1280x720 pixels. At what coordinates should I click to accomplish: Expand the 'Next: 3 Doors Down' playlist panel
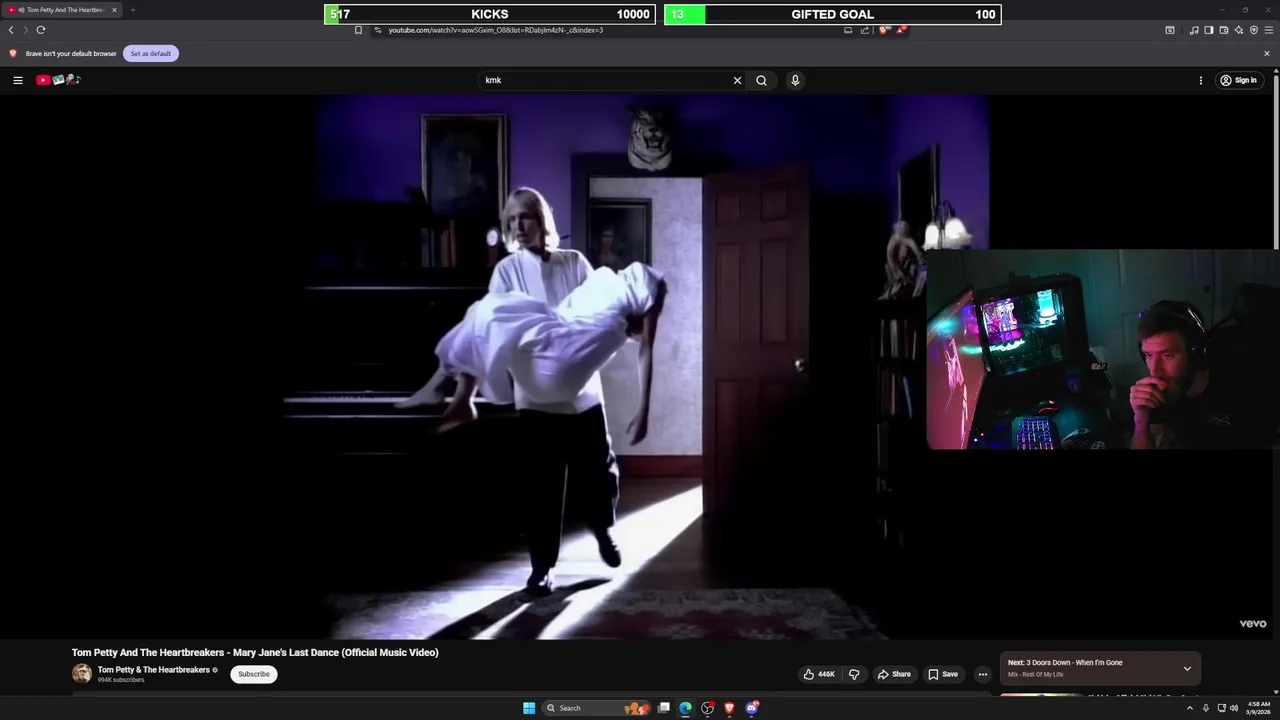(x=1187, y=668)
